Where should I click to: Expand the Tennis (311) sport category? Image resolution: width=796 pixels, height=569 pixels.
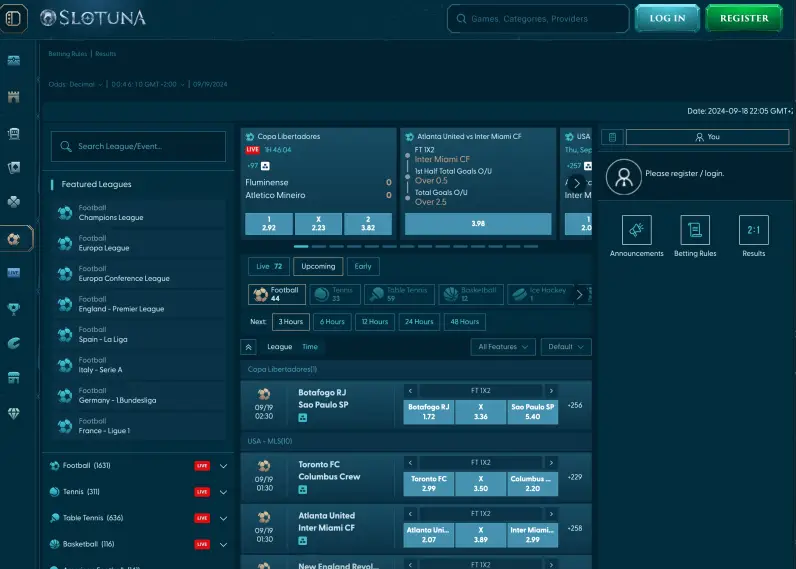click(x=223, y=492)
